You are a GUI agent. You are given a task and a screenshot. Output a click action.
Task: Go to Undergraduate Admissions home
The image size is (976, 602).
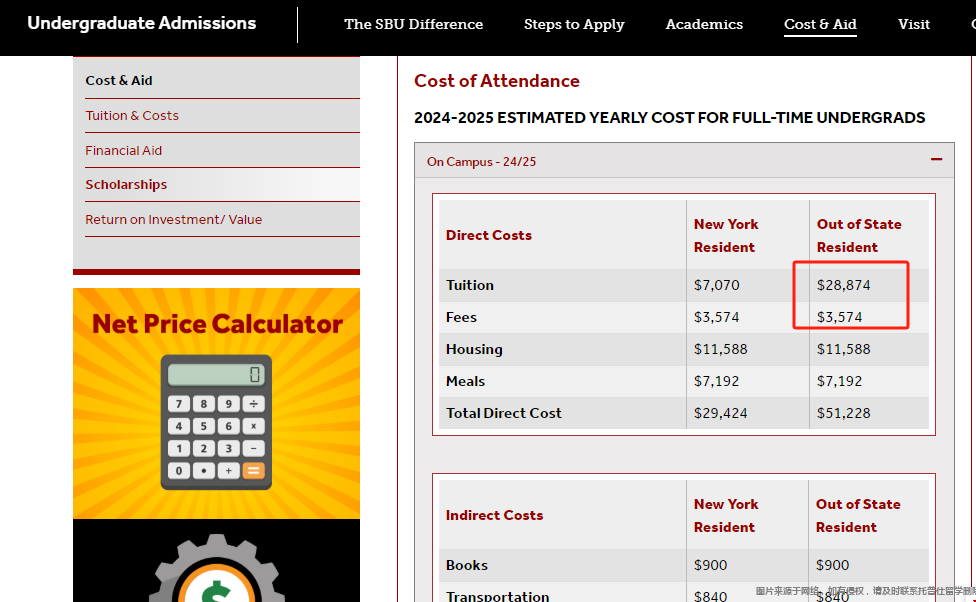coord(142,23)
